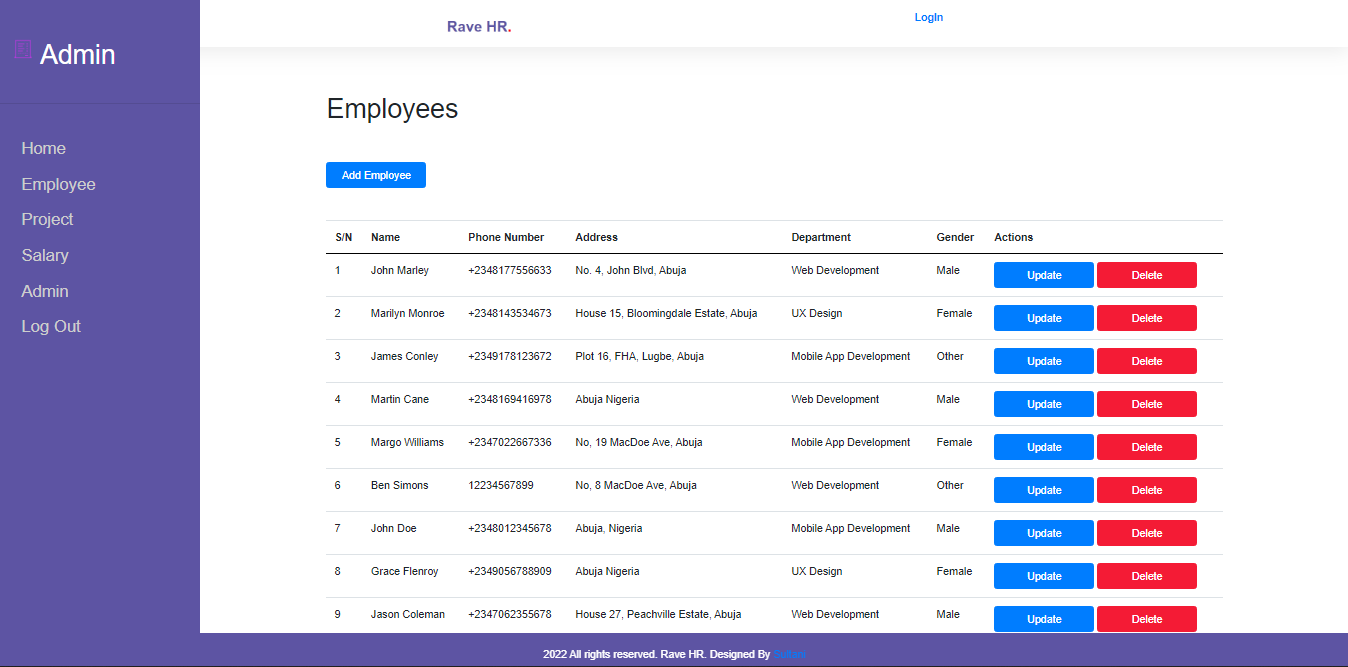Open Salary from the sidebar
The image size is (1348, 667).
pyautogui.click(x=45, y=256)
